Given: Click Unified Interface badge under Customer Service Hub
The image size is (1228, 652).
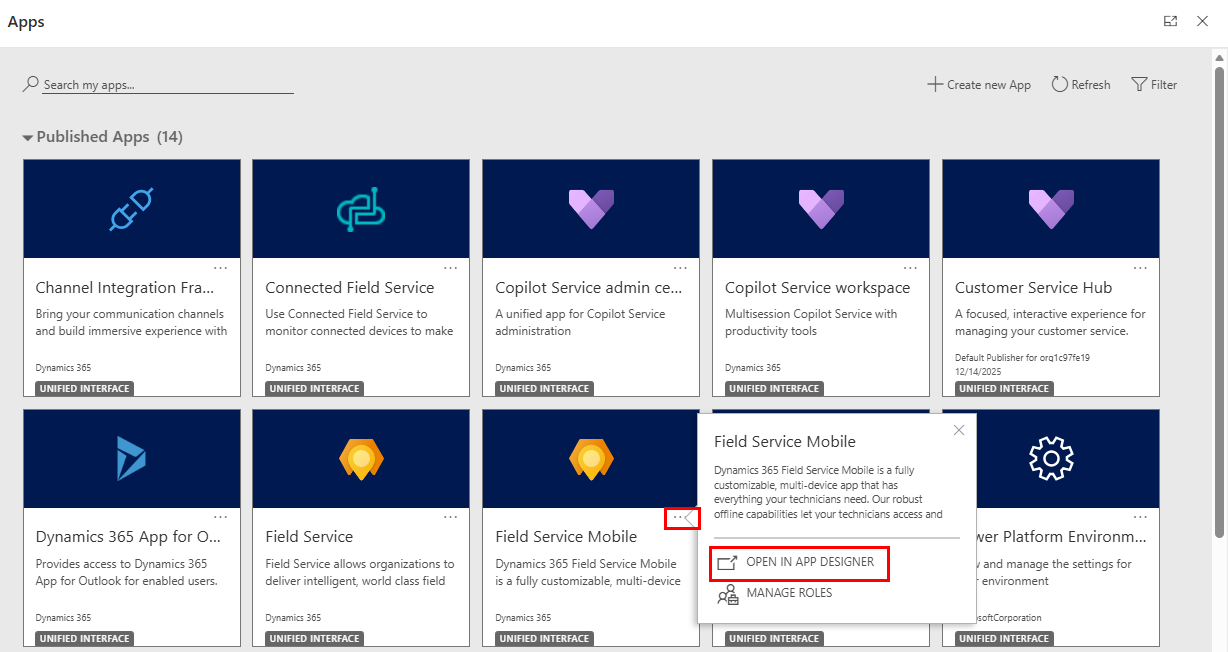Looking at the screenshot, I should tap(1003, 389).
